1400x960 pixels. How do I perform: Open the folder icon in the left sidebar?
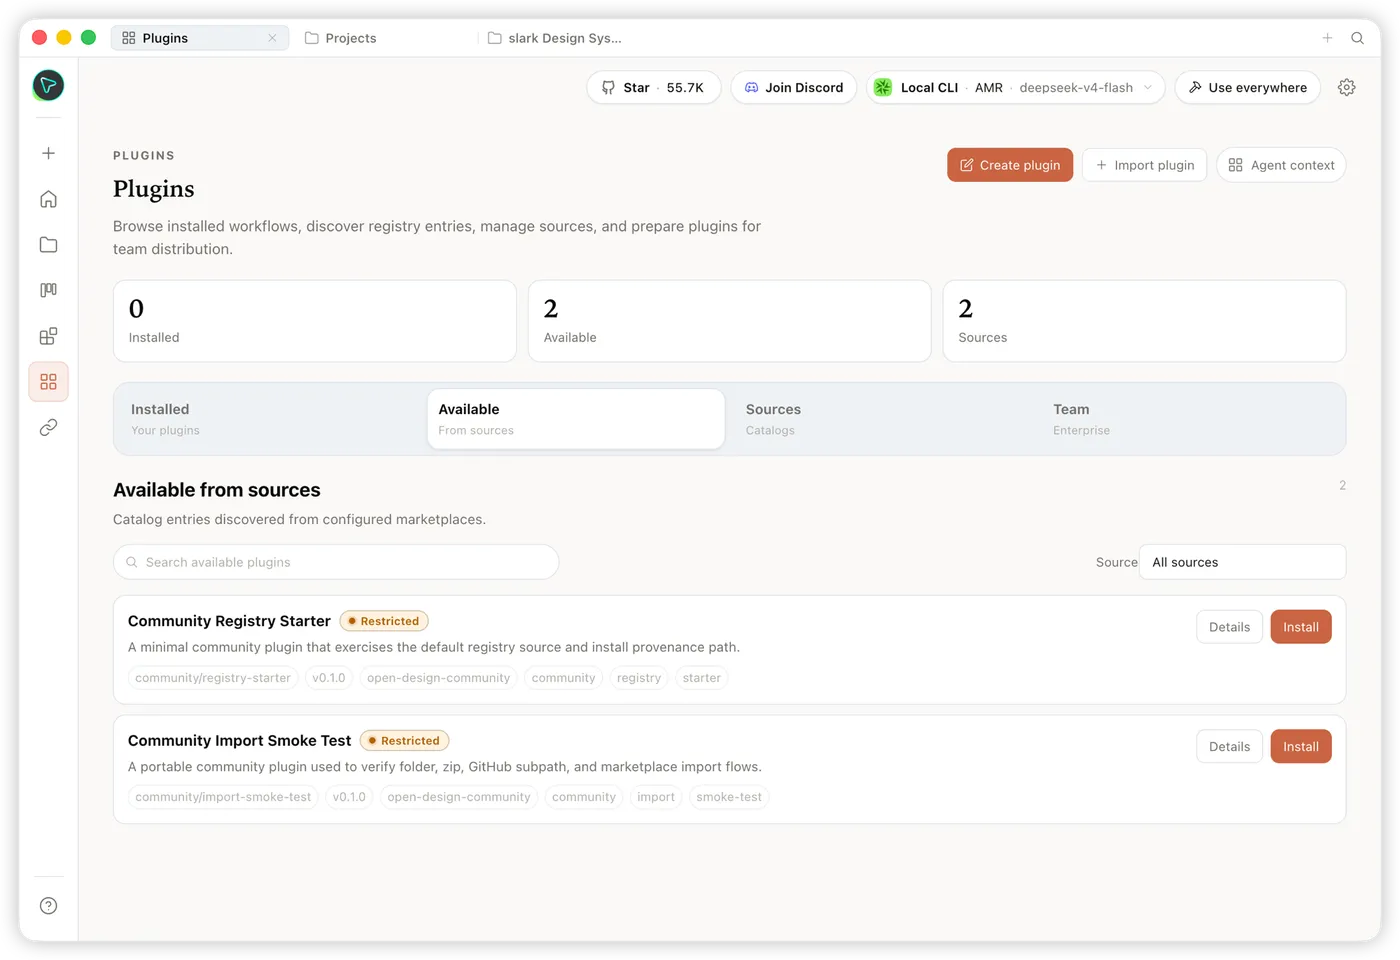pyautogui.click(x=48, y=245)
